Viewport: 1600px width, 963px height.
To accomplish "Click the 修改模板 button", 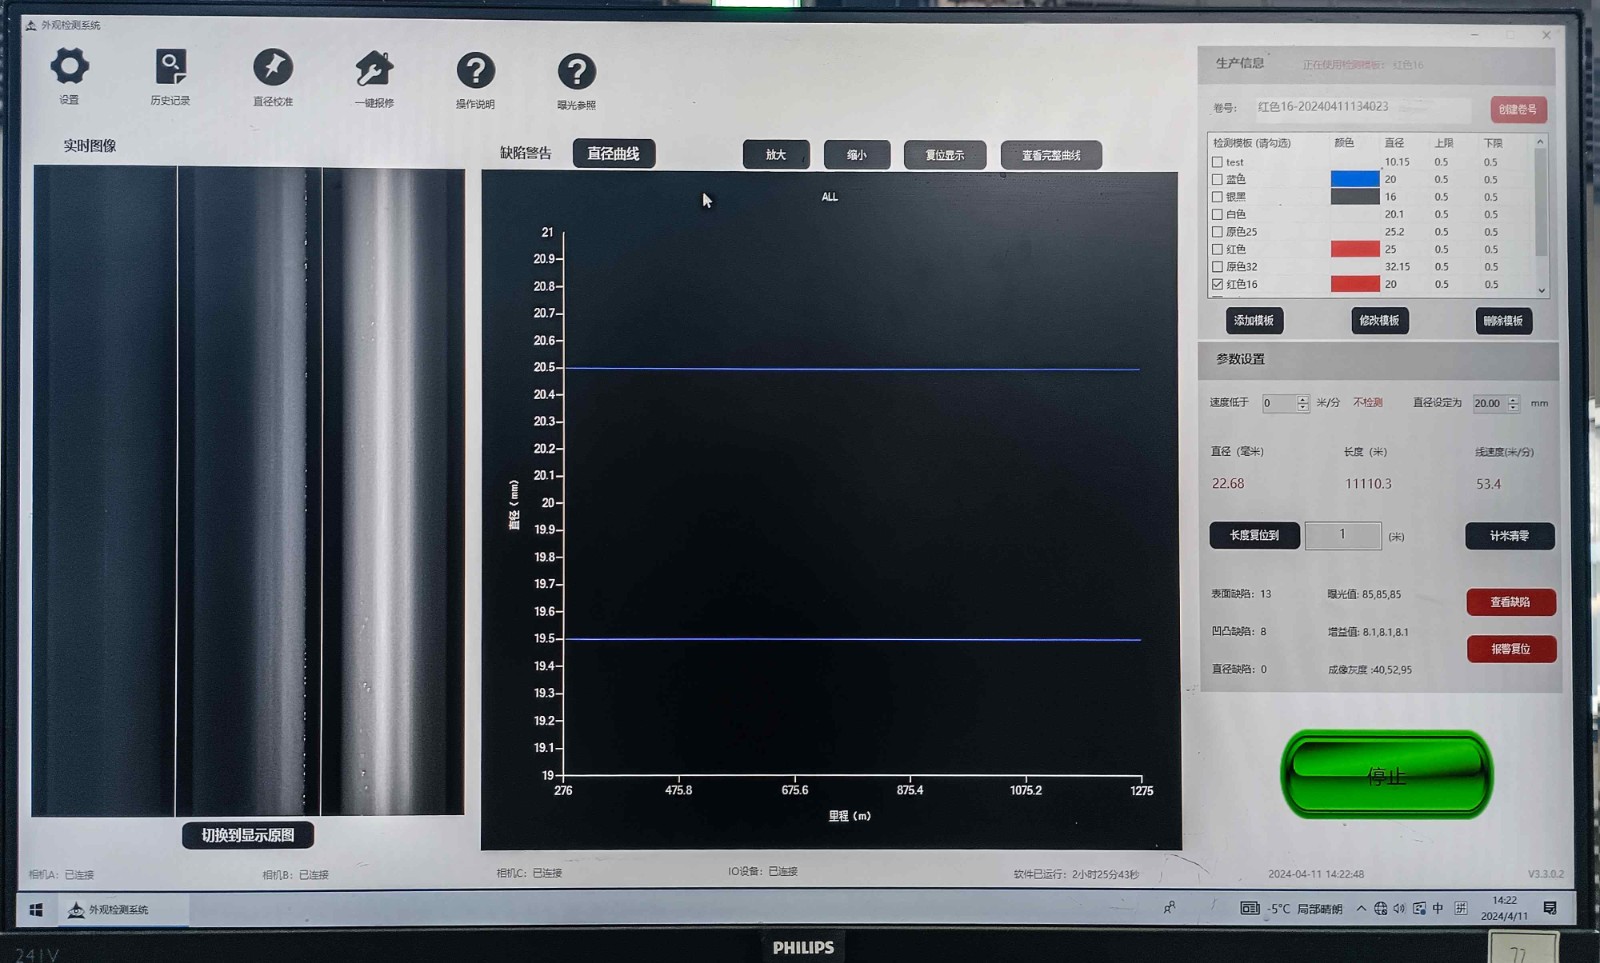I will click(x=1380, y=320).
